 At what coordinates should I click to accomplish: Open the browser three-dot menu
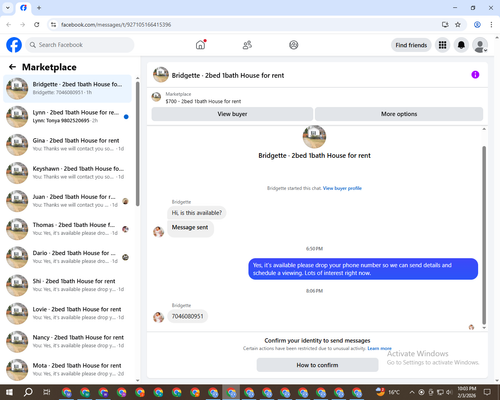[491, 25]
